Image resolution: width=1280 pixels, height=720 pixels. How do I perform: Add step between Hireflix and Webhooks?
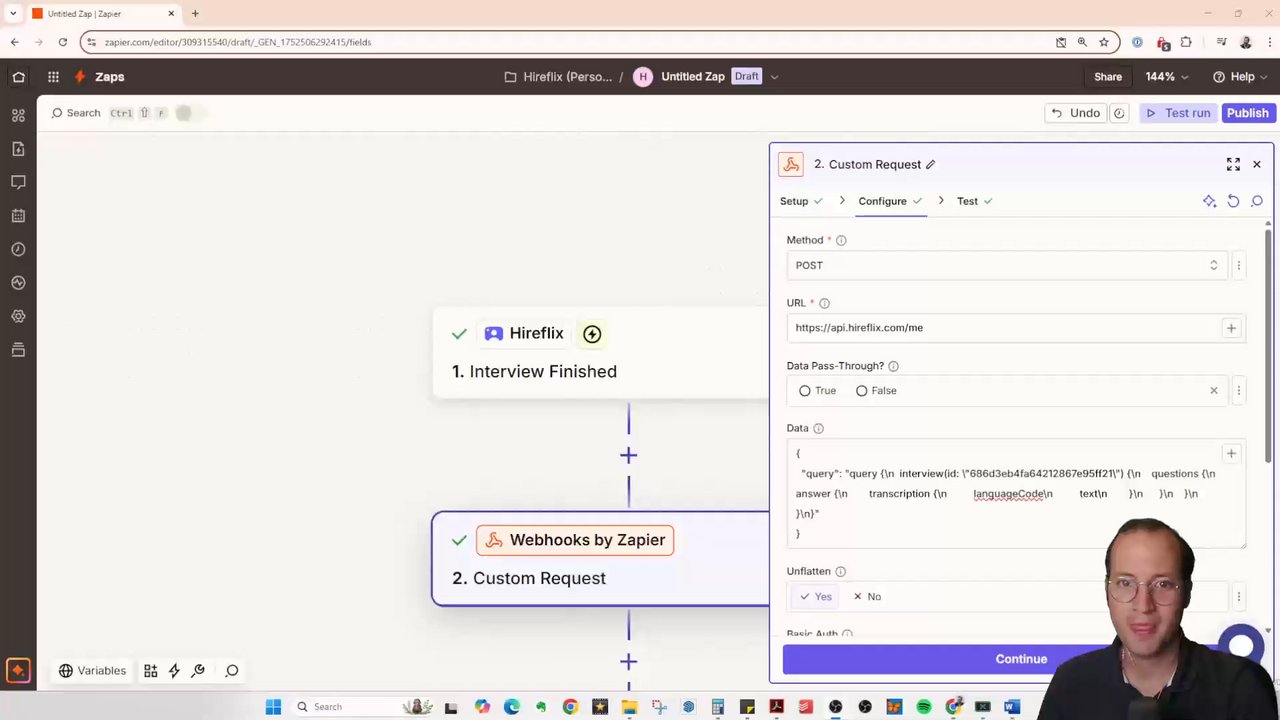pos(628,455)
